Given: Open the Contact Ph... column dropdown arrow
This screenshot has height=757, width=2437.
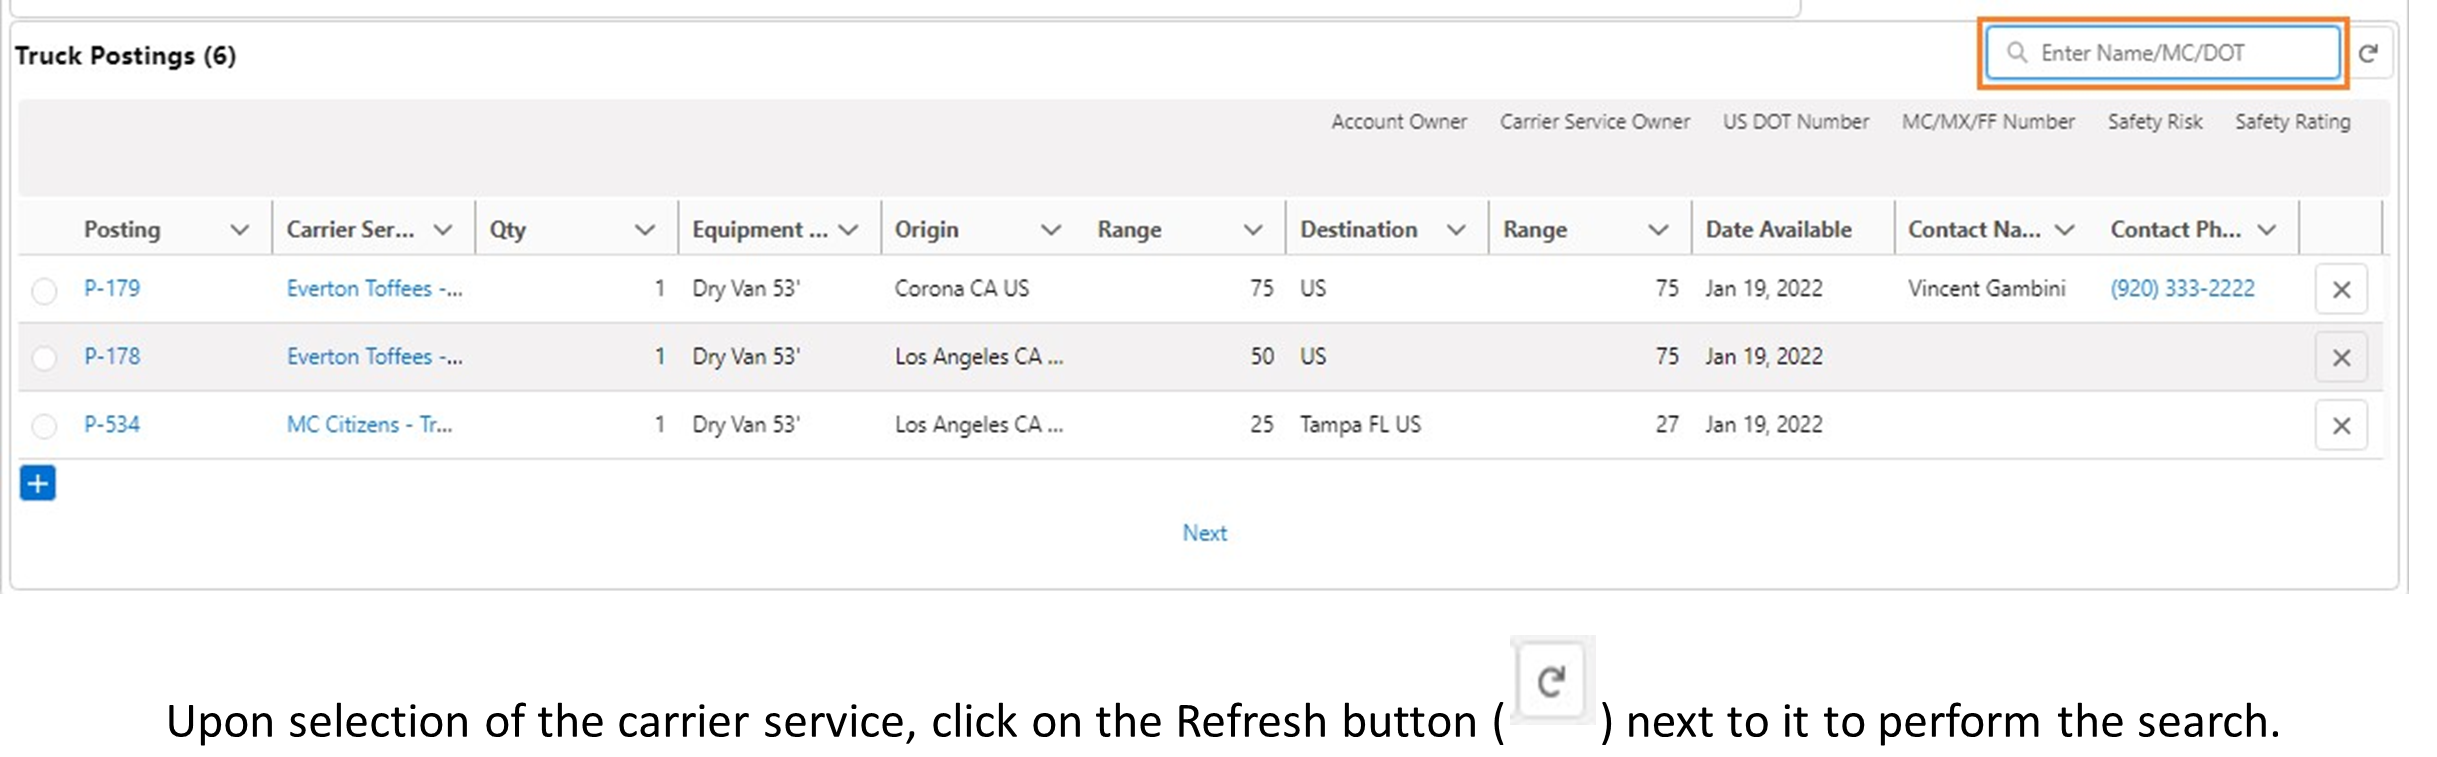Looking at the screenshot, I should tap(2268, 230).
